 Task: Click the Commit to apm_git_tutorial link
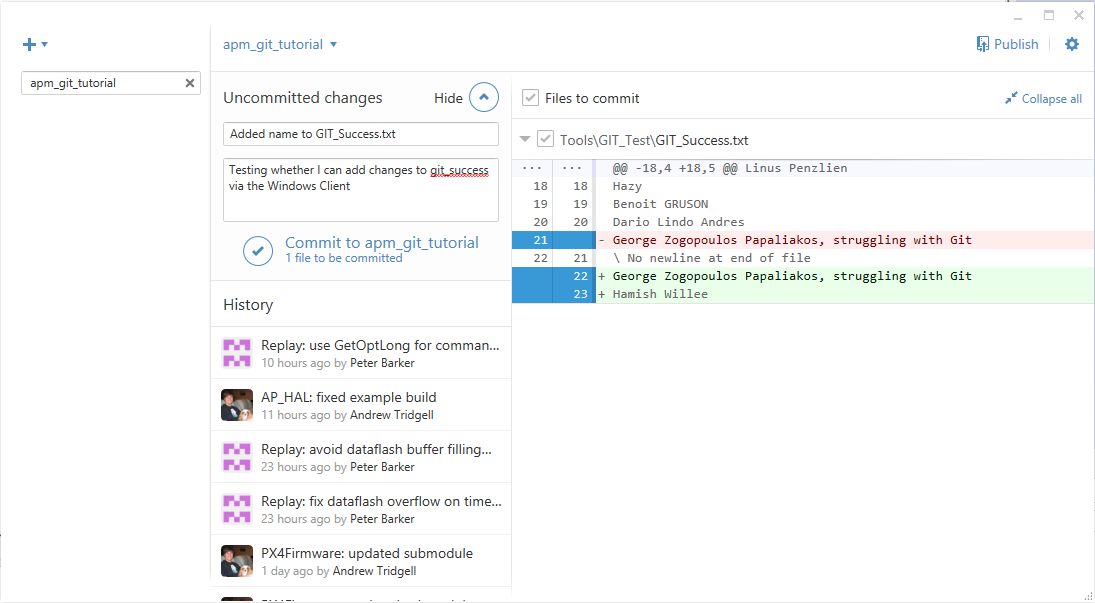pos(381,242)
